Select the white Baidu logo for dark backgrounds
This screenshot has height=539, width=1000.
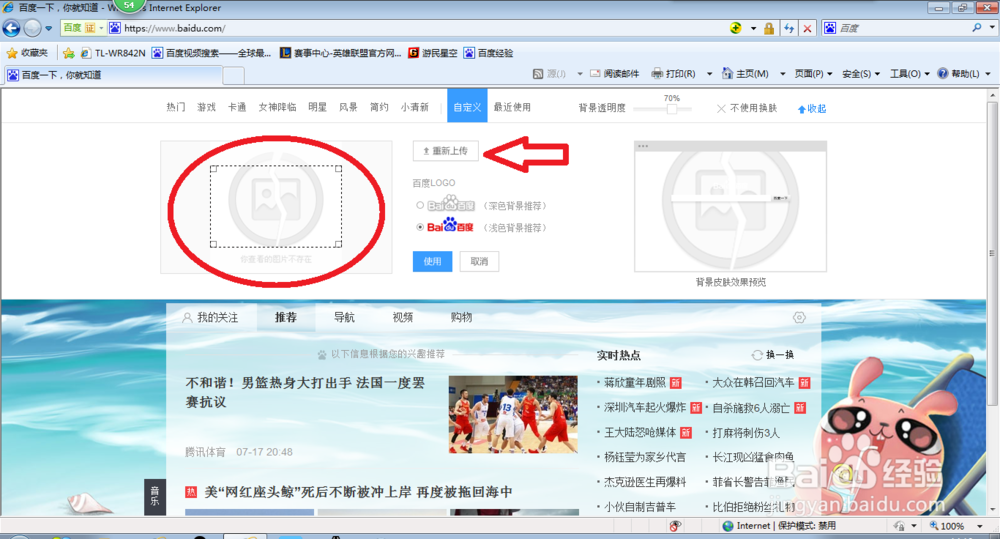coord(420,205)
